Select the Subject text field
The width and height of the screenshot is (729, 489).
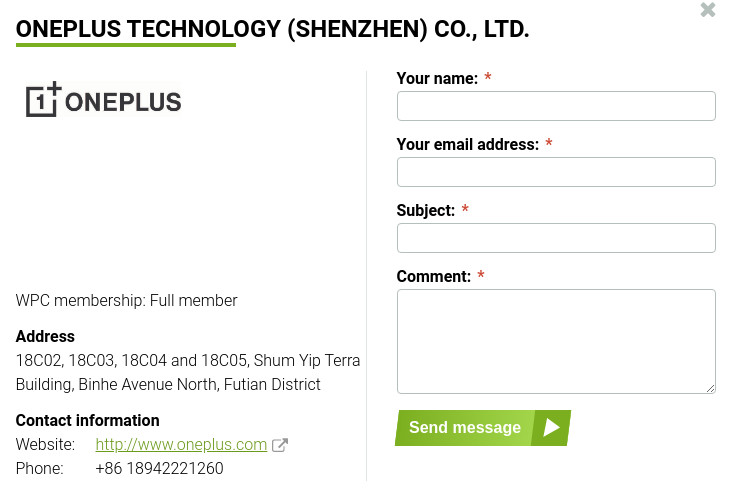(556, 238)
